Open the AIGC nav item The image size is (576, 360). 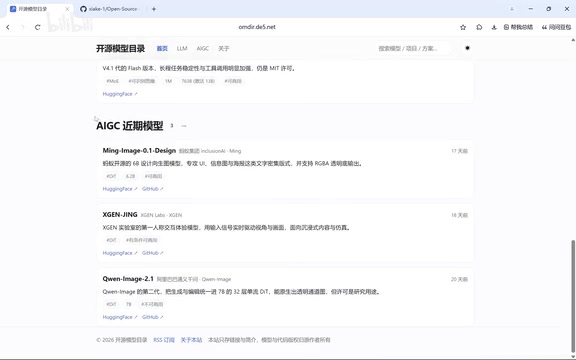pyautogui.click(x=202, y=48)
